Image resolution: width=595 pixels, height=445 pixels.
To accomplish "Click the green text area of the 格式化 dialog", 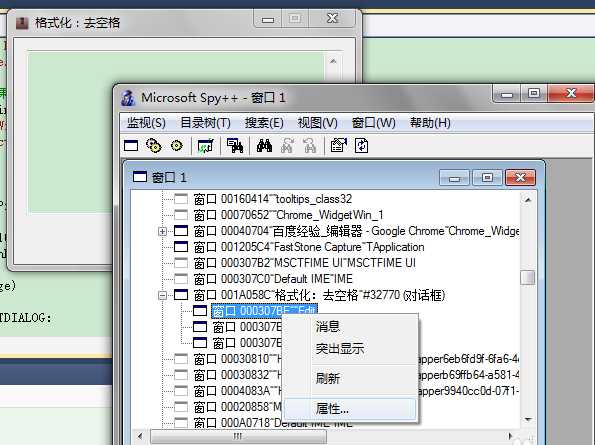I will click(x=176, y=133).
